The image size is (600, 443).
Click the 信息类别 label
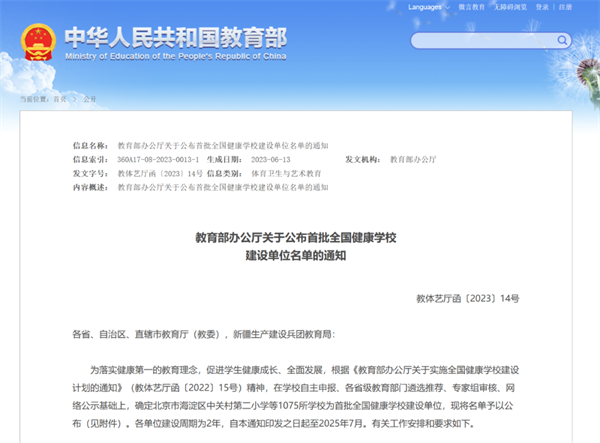tap(224, 174)
